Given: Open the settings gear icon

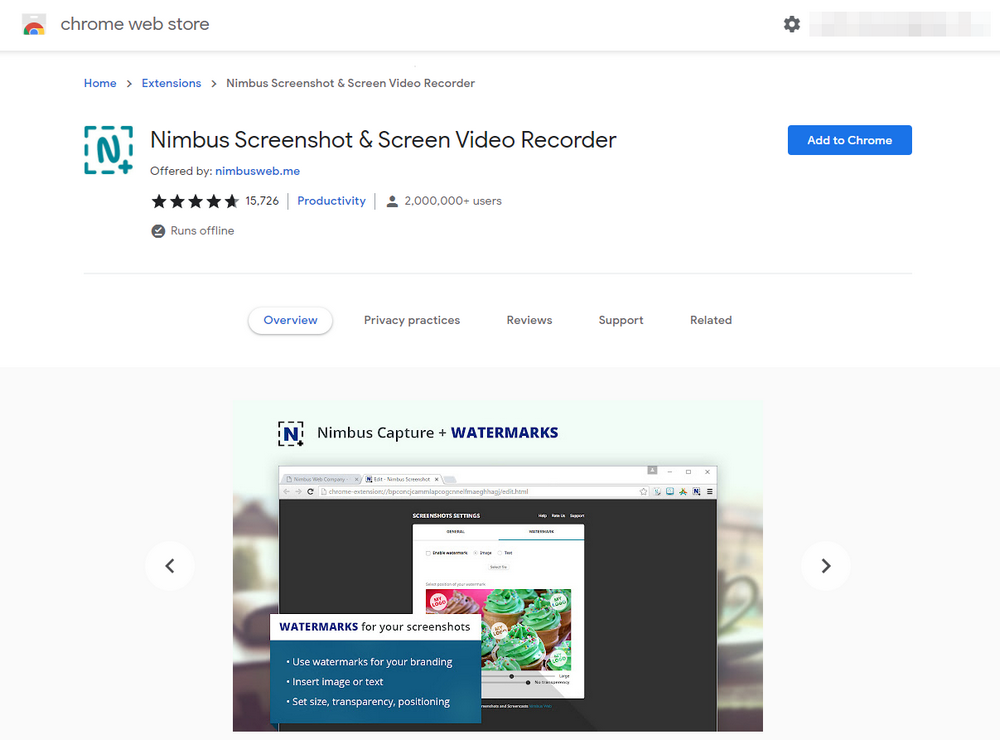Looking at the screenshot, I should 791,24.
